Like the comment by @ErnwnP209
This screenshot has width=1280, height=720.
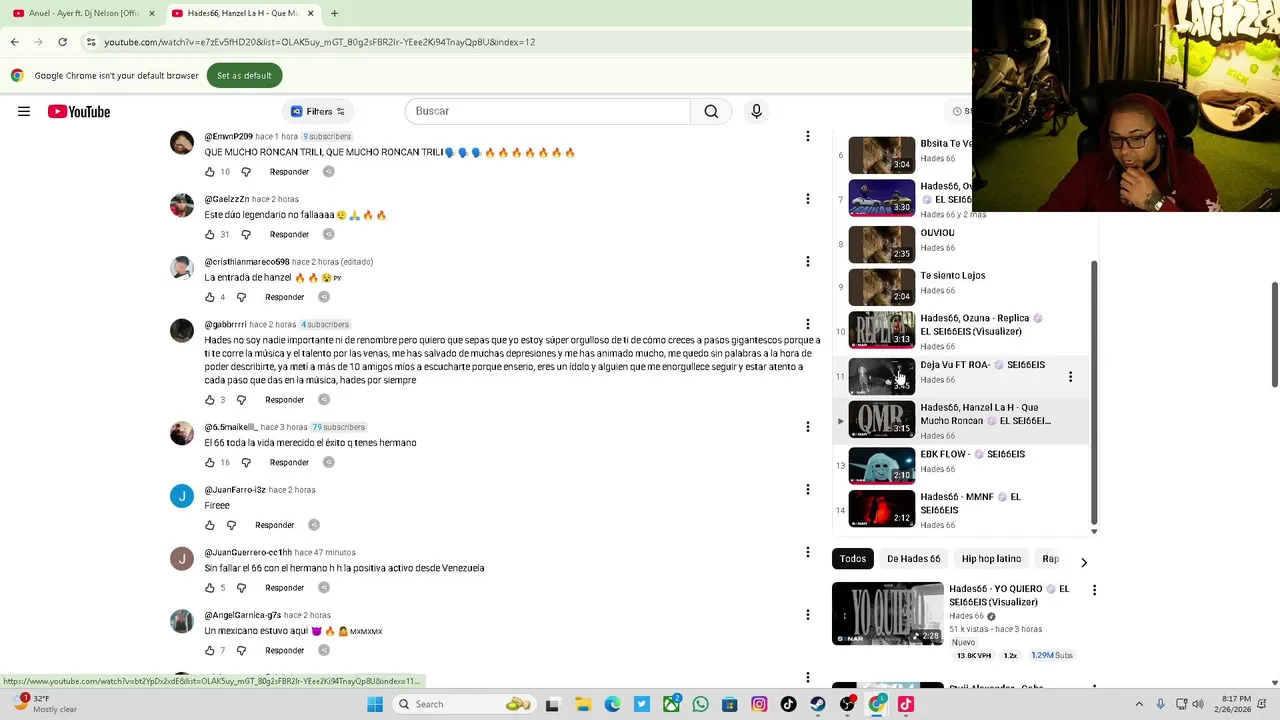click(210, 172)
